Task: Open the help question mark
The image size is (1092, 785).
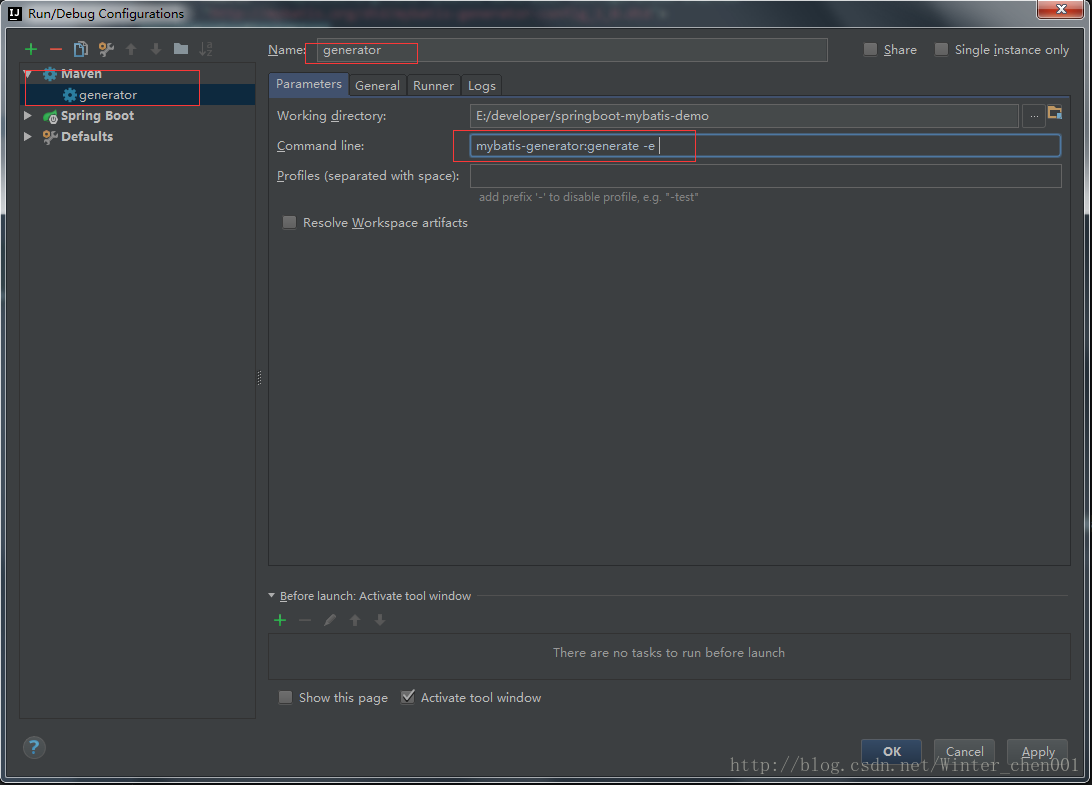Action: [34, 747]
